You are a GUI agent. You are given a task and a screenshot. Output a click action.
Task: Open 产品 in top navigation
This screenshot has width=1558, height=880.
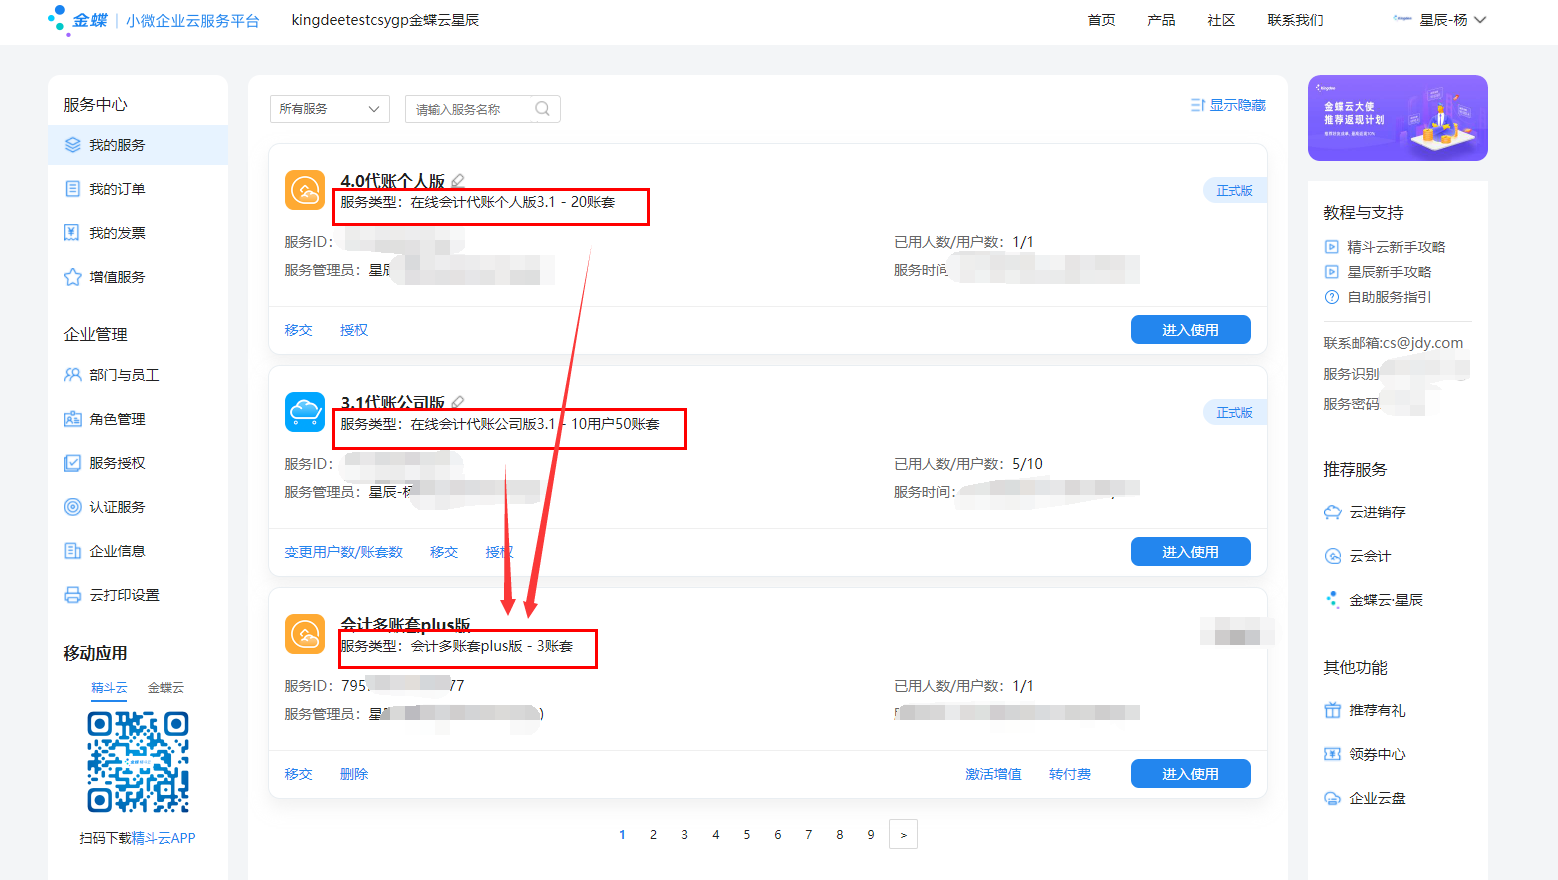[1161, 20]
